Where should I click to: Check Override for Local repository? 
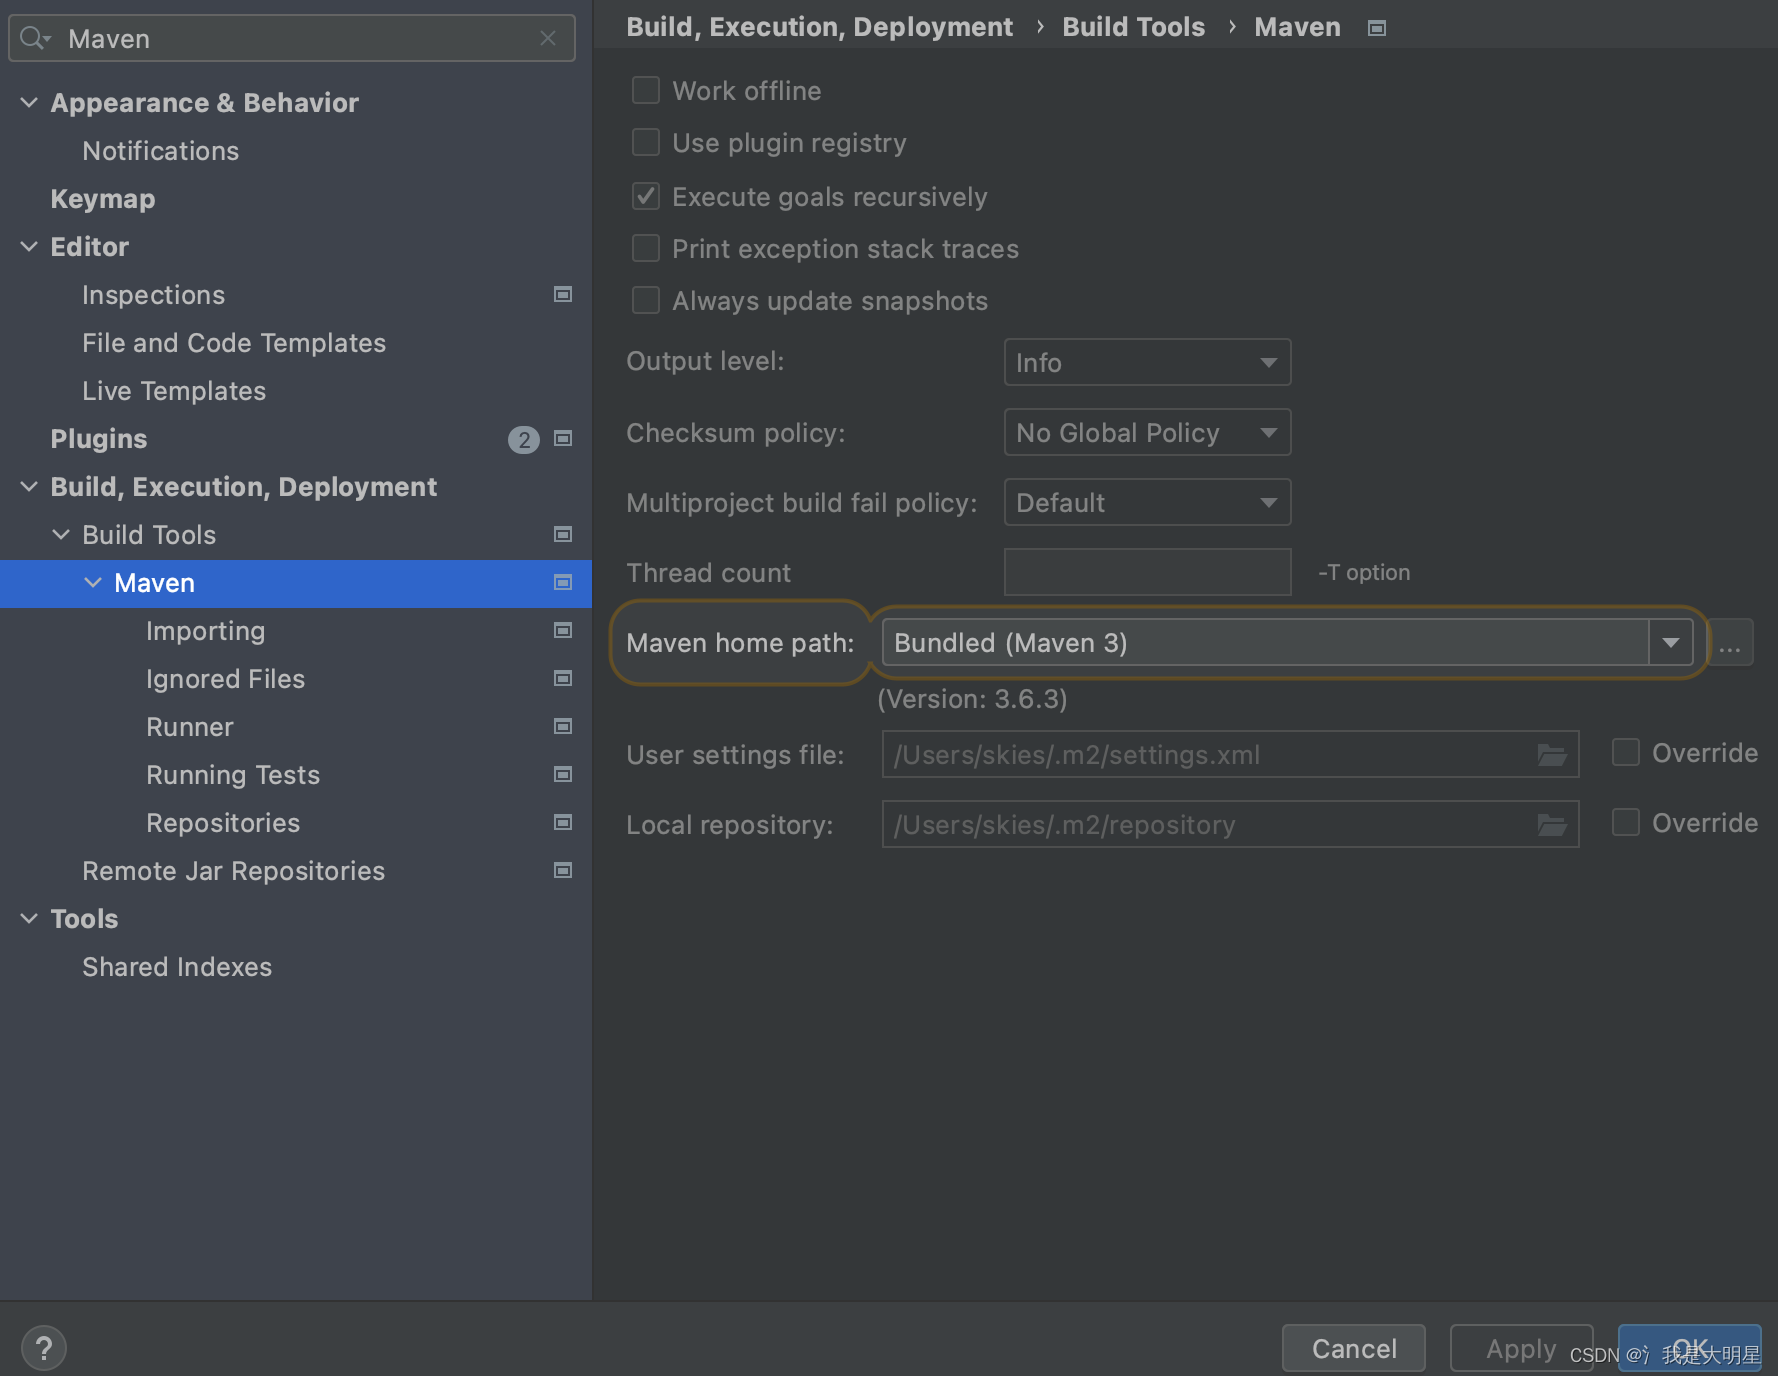coord(1626,822)
